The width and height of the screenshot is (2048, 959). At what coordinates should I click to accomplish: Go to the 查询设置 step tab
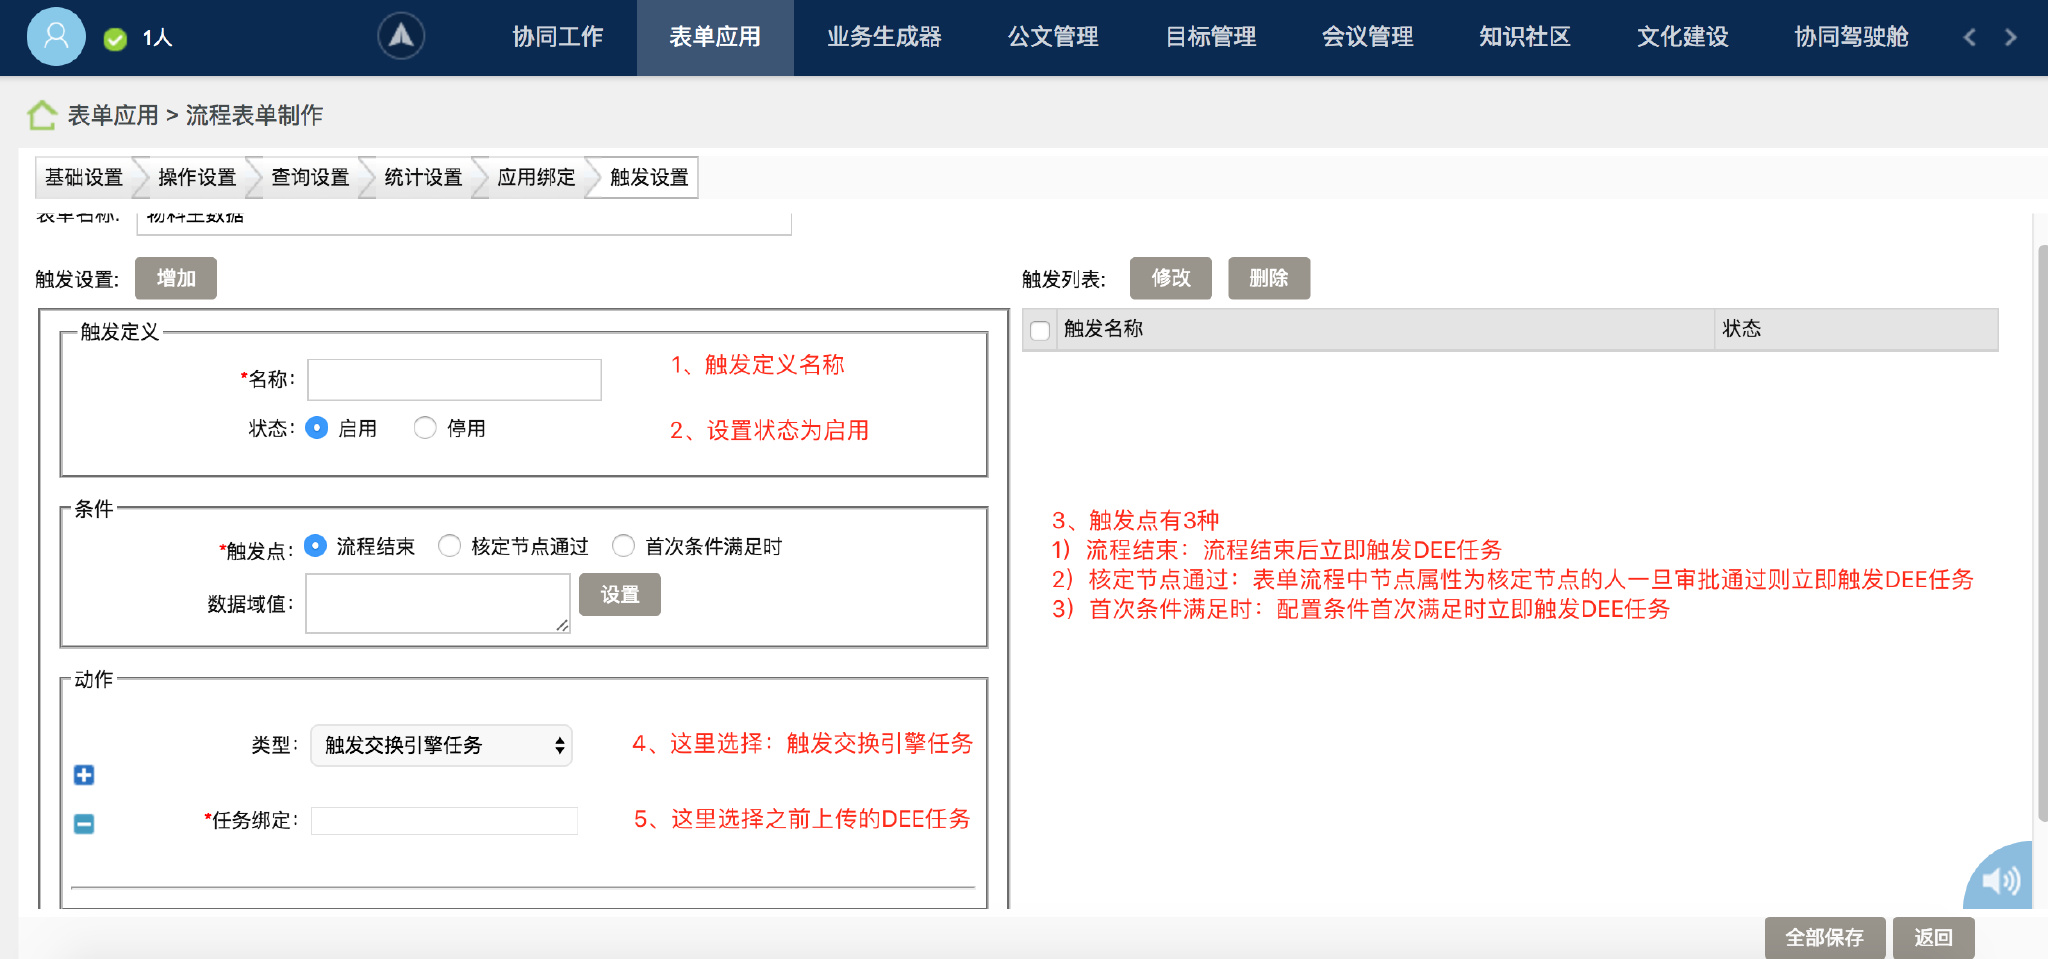point(310,177)
